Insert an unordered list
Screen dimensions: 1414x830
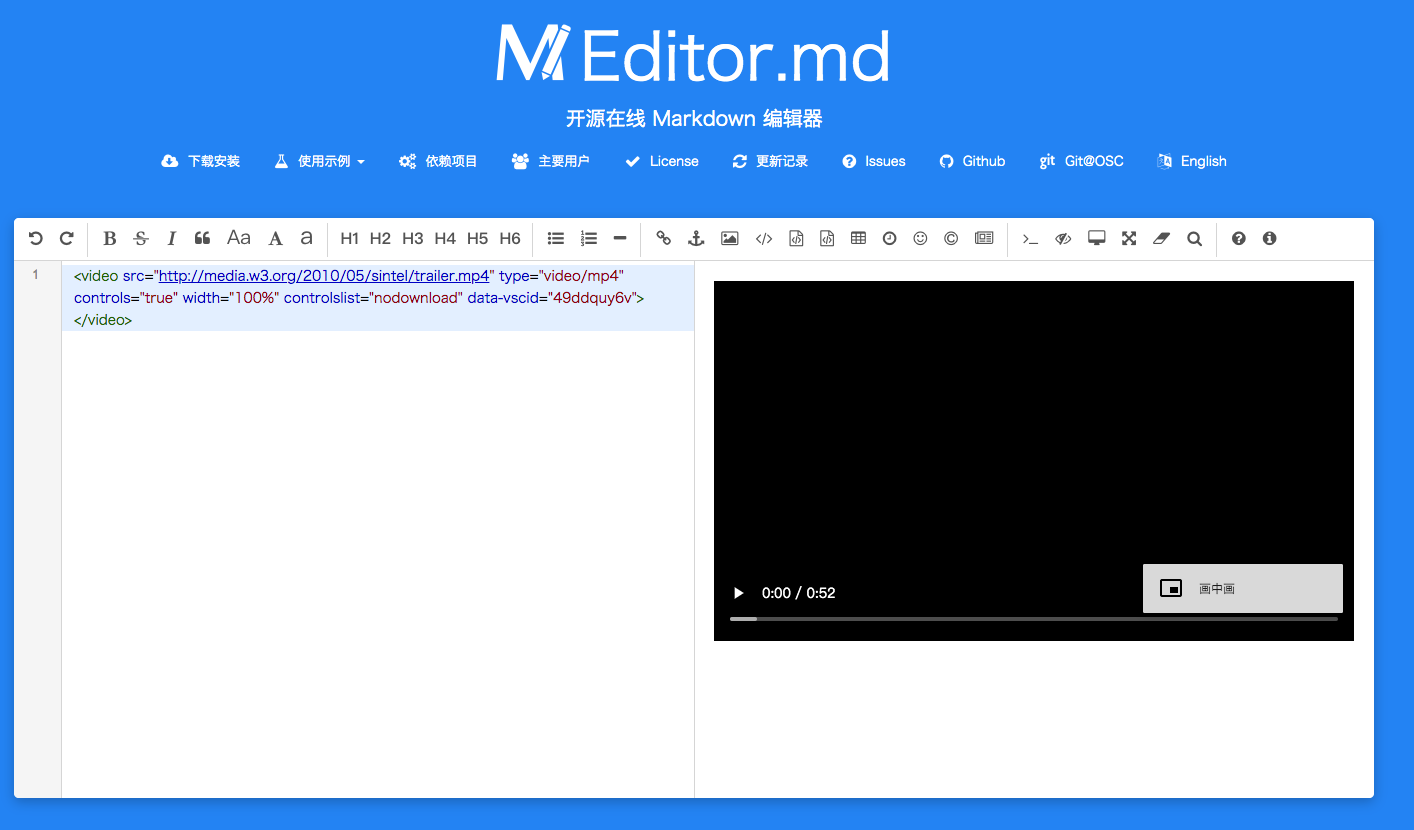[555, 238]
